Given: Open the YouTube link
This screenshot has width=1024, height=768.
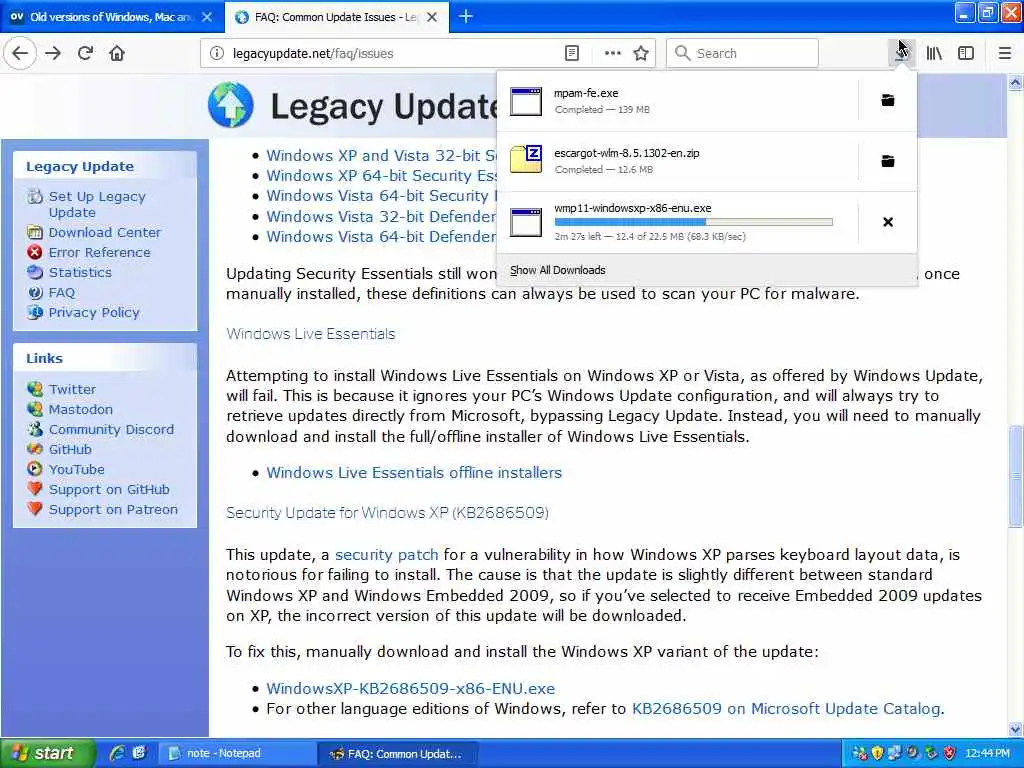Looking at the screenshot, I should click(x=76, y=470).
